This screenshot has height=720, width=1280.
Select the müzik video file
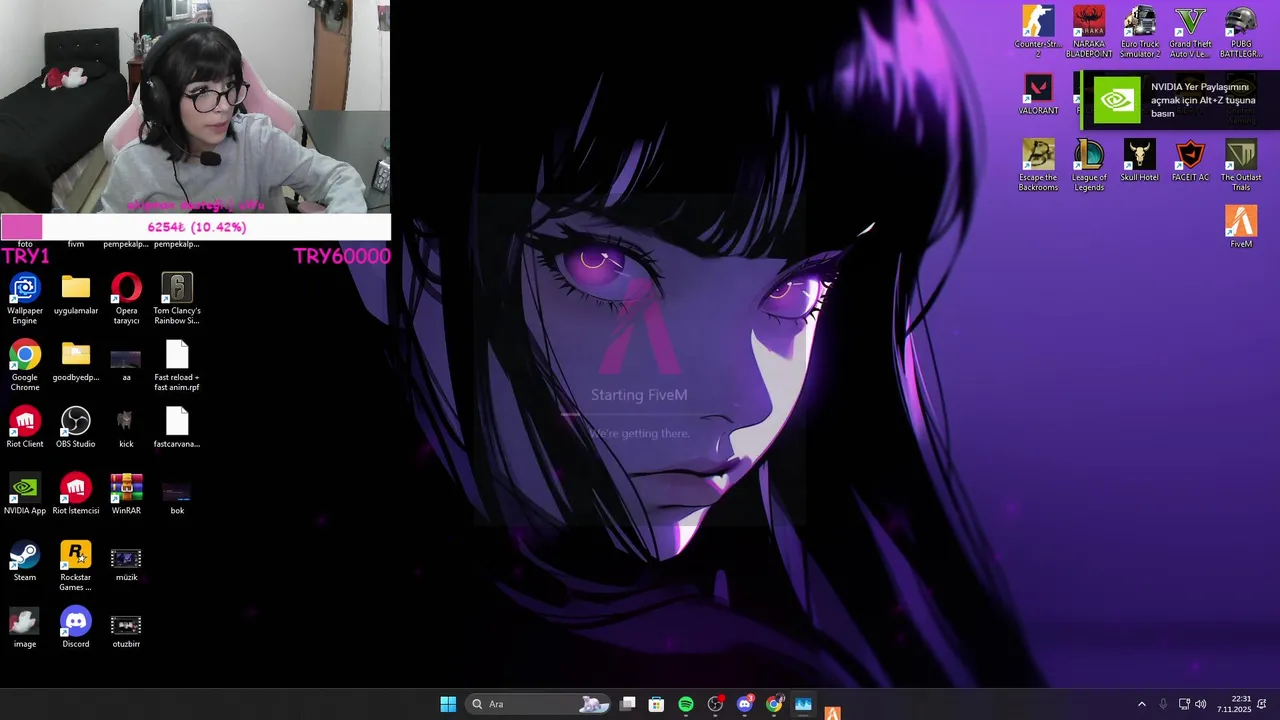126,562
